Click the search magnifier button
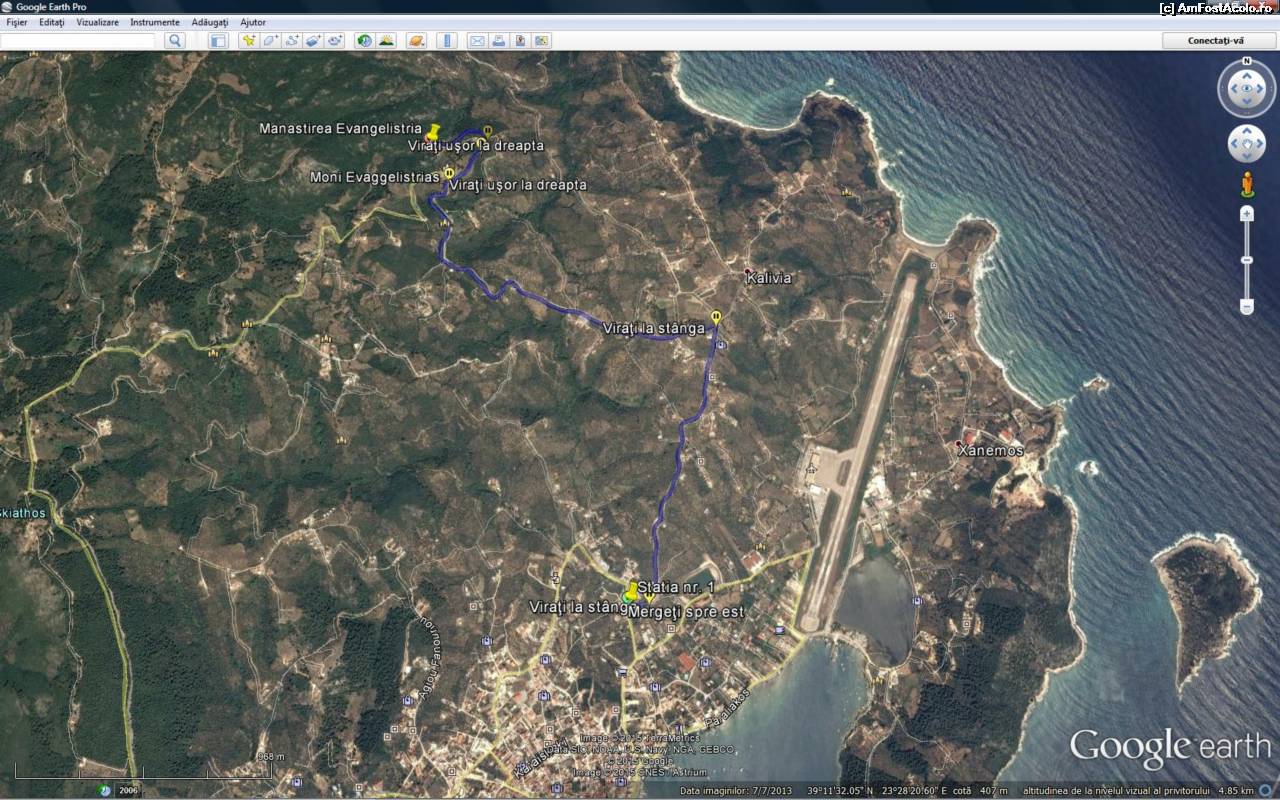 pyautogui.click(x=175, y=41)
